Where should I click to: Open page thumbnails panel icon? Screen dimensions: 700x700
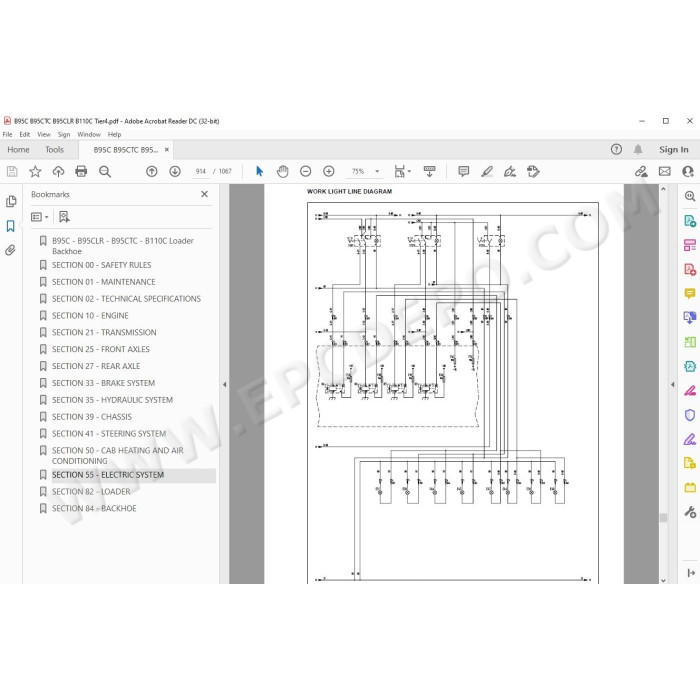(x=11, y=201)
